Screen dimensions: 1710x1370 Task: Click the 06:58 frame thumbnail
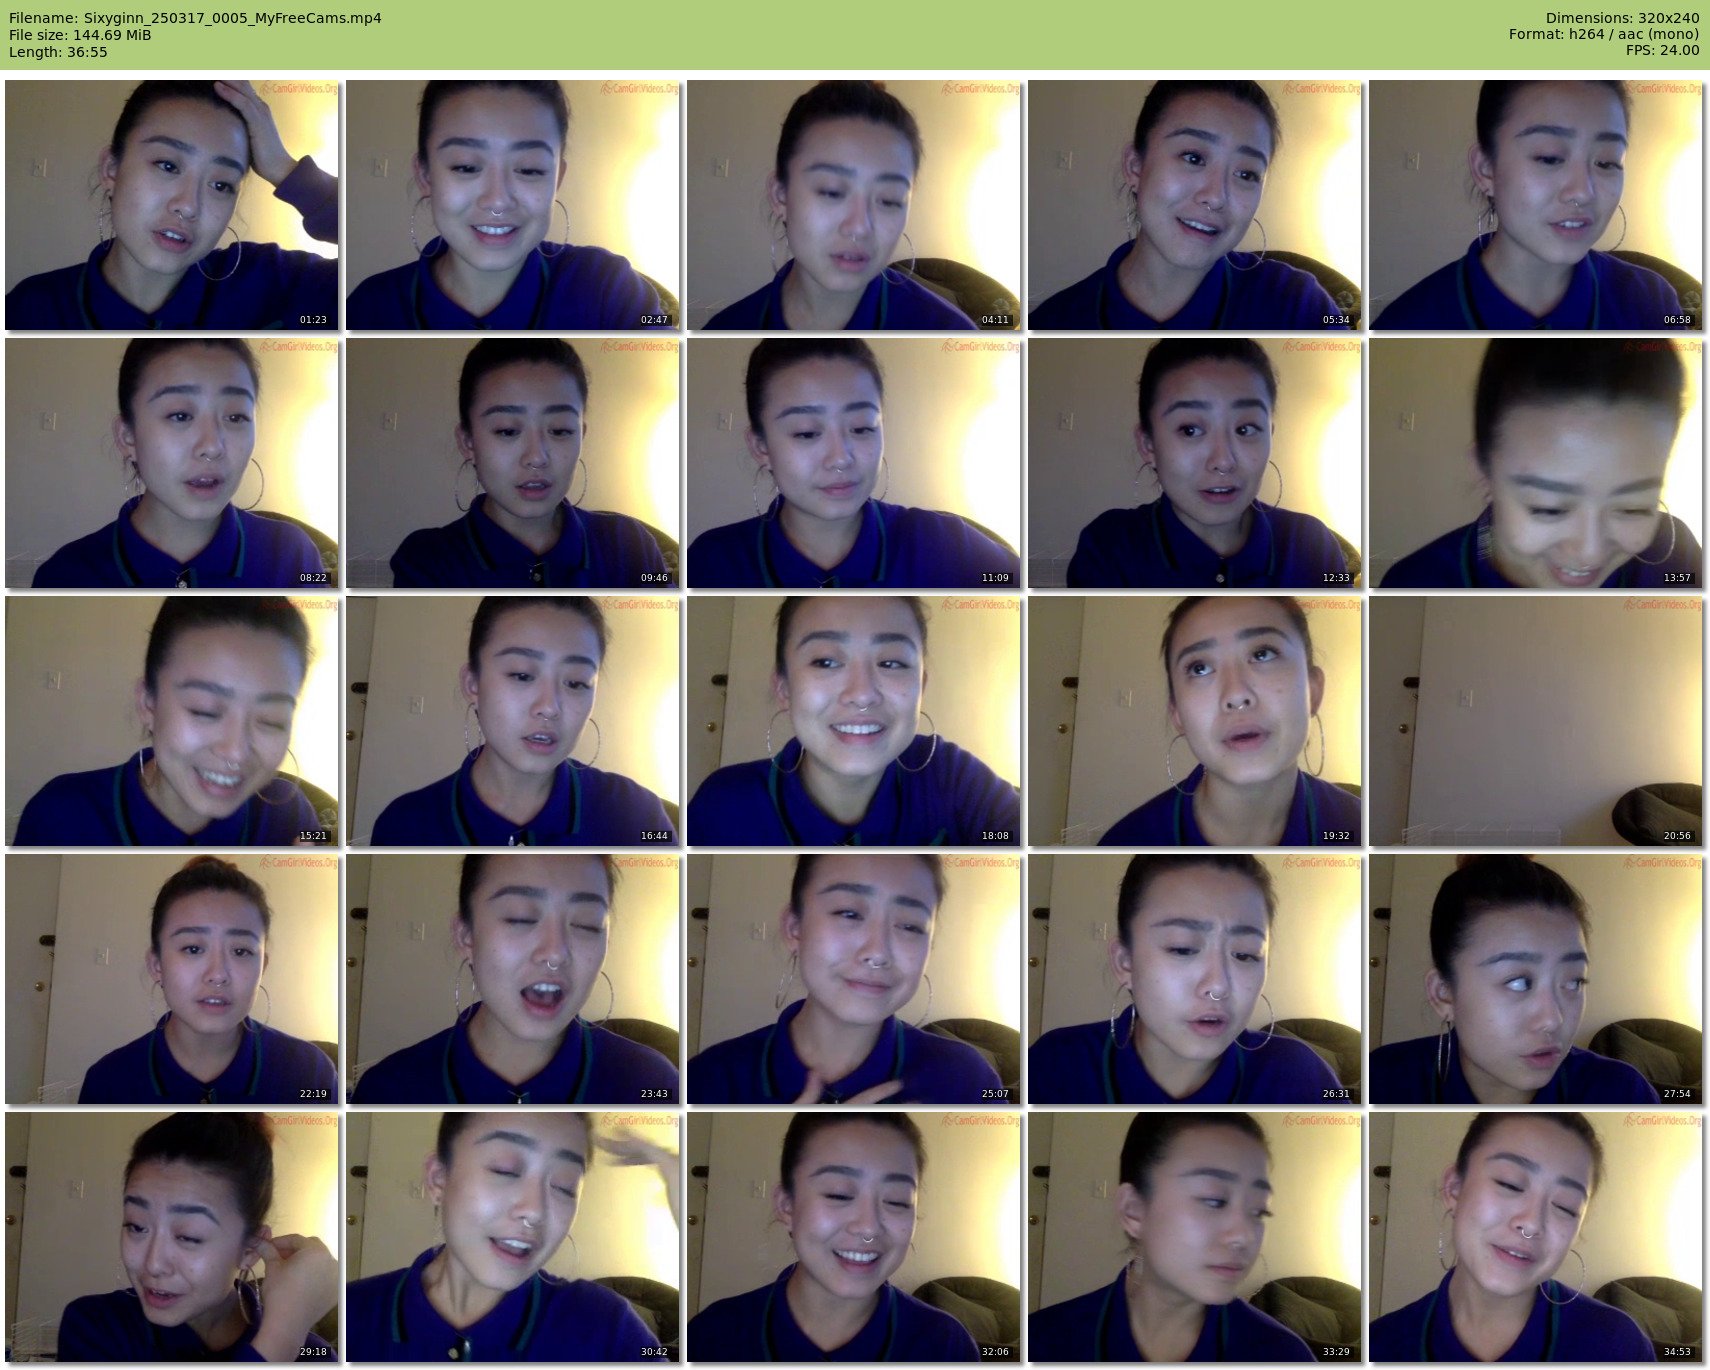1535,205
